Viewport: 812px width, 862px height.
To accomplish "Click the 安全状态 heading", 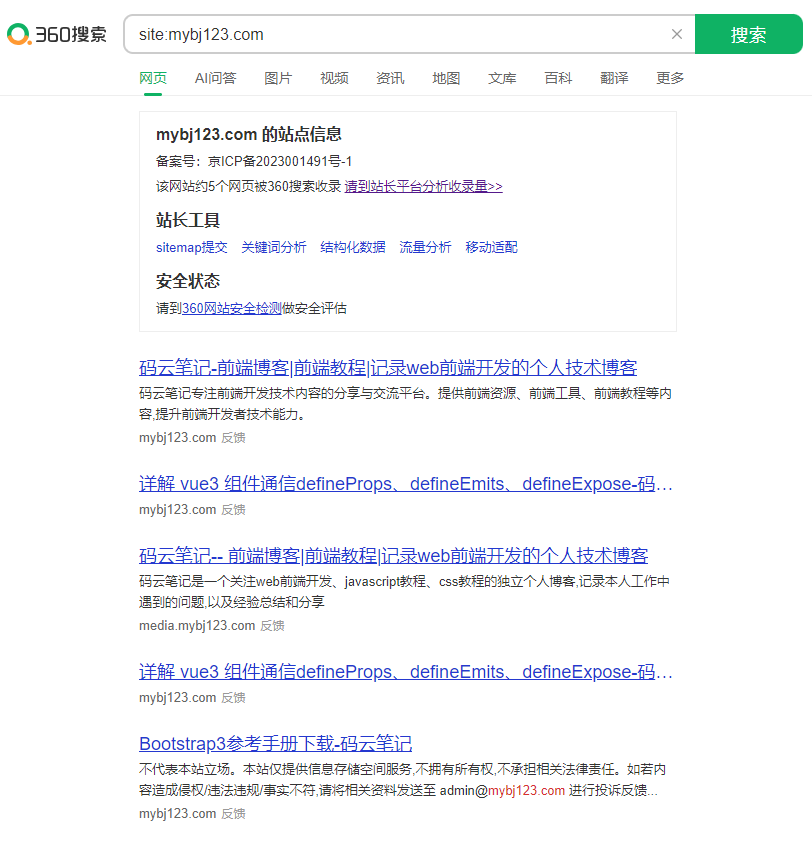I will pyautogui.click(x=187, y=281).
